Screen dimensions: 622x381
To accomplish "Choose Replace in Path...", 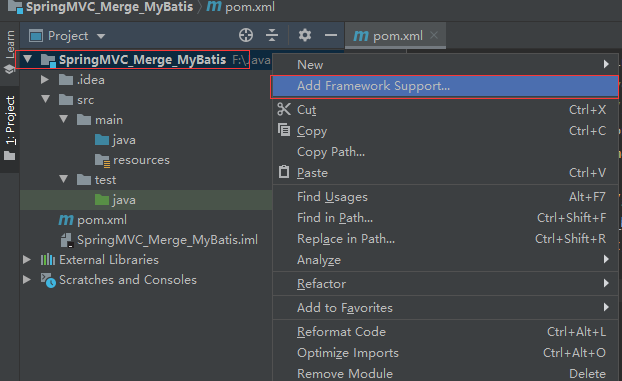I will 445,239.
